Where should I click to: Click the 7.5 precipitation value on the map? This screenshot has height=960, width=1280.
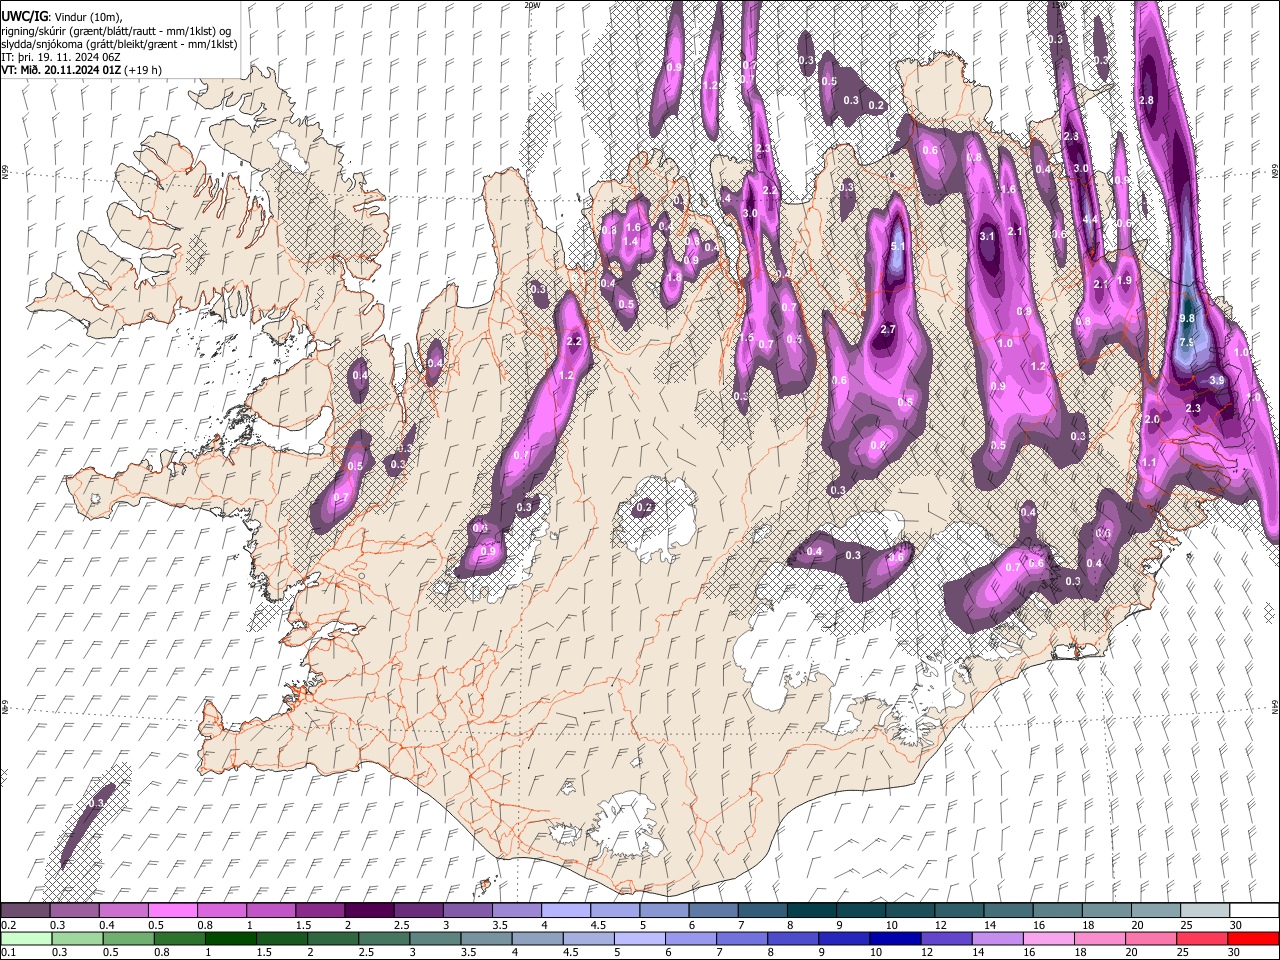click(1187, 343)
